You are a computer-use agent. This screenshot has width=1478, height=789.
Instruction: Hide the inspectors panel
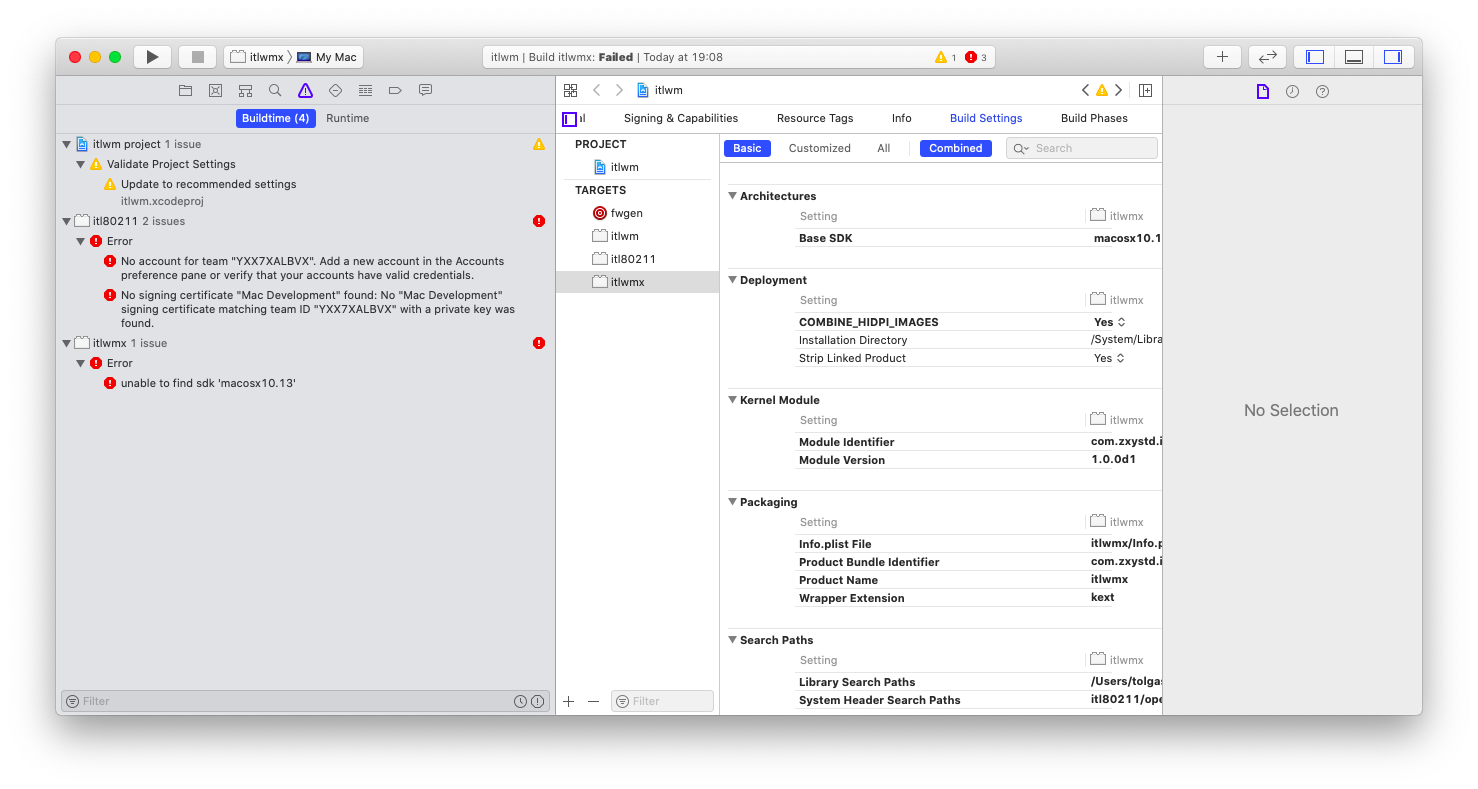(x=1392, y=57)
